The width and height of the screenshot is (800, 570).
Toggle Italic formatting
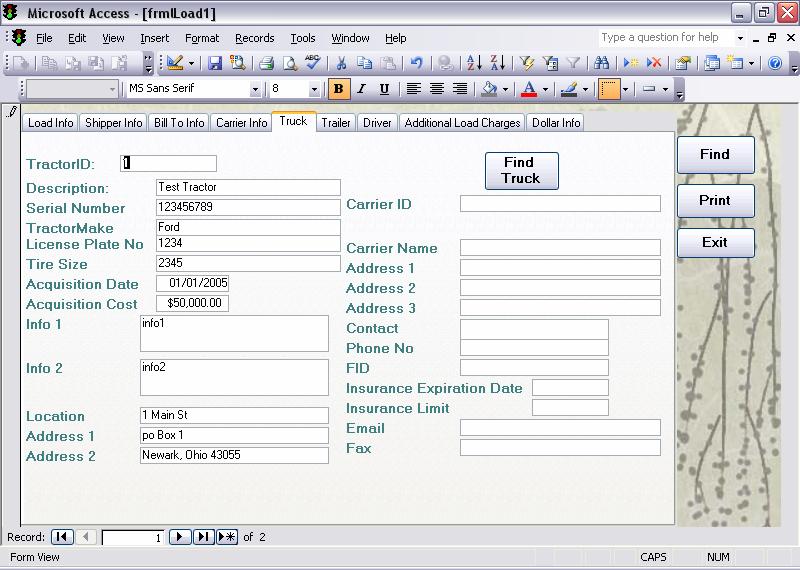point(361,89)
